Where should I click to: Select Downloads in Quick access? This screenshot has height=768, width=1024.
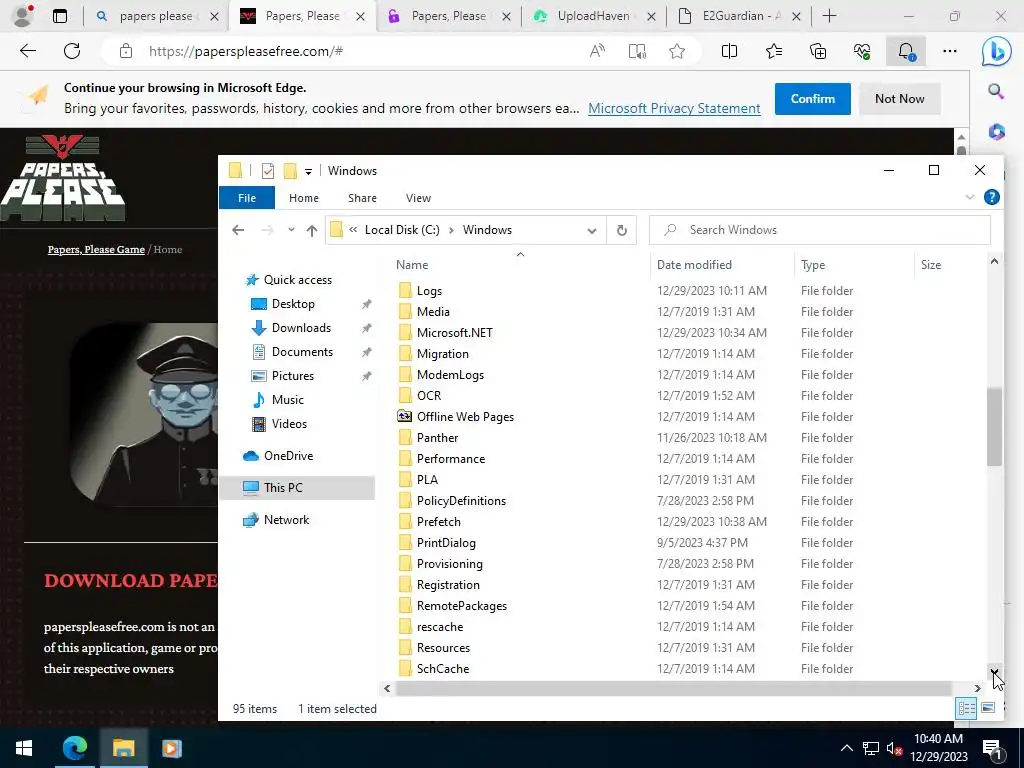point(301,328)
